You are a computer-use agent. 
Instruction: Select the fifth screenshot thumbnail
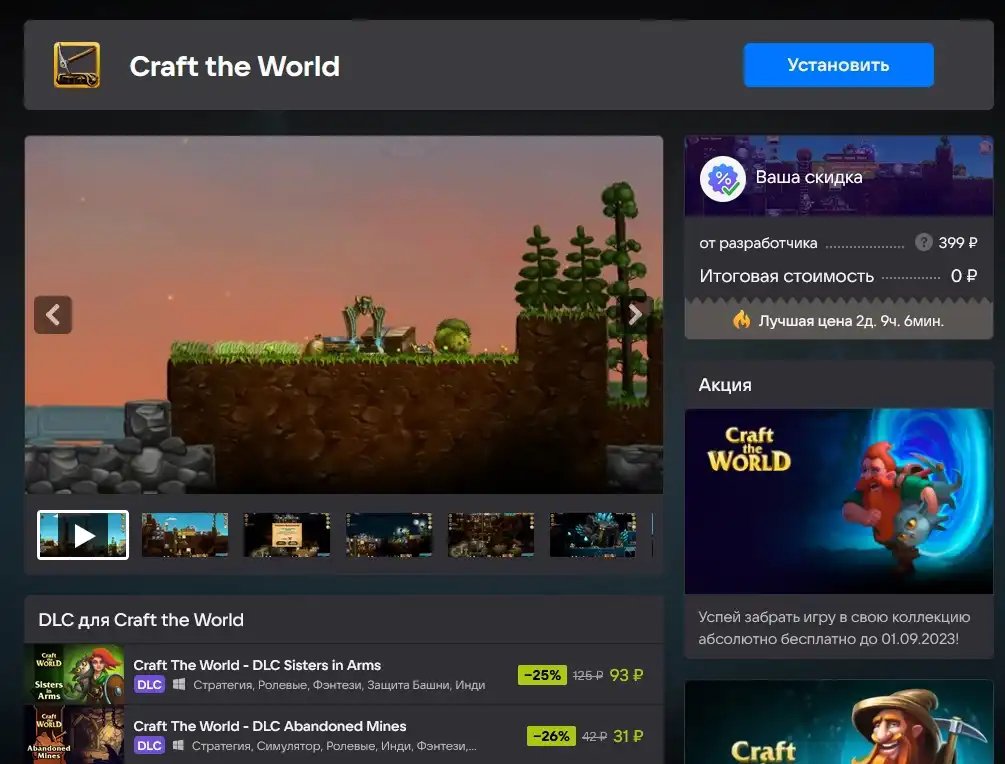[491, 535]
